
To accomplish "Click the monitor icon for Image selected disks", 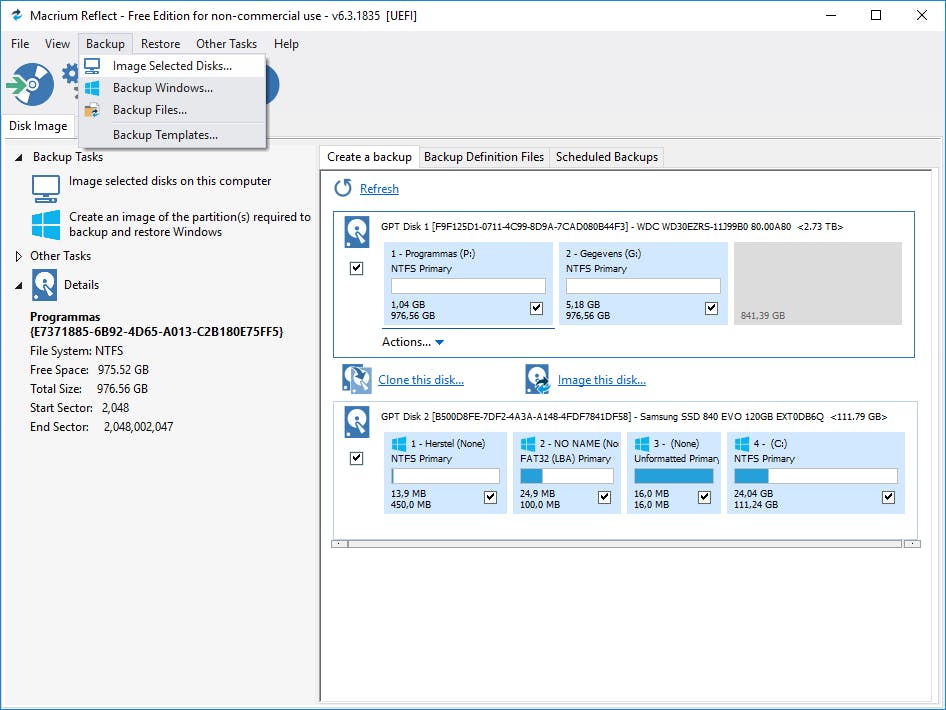I will tap(46, 187).
